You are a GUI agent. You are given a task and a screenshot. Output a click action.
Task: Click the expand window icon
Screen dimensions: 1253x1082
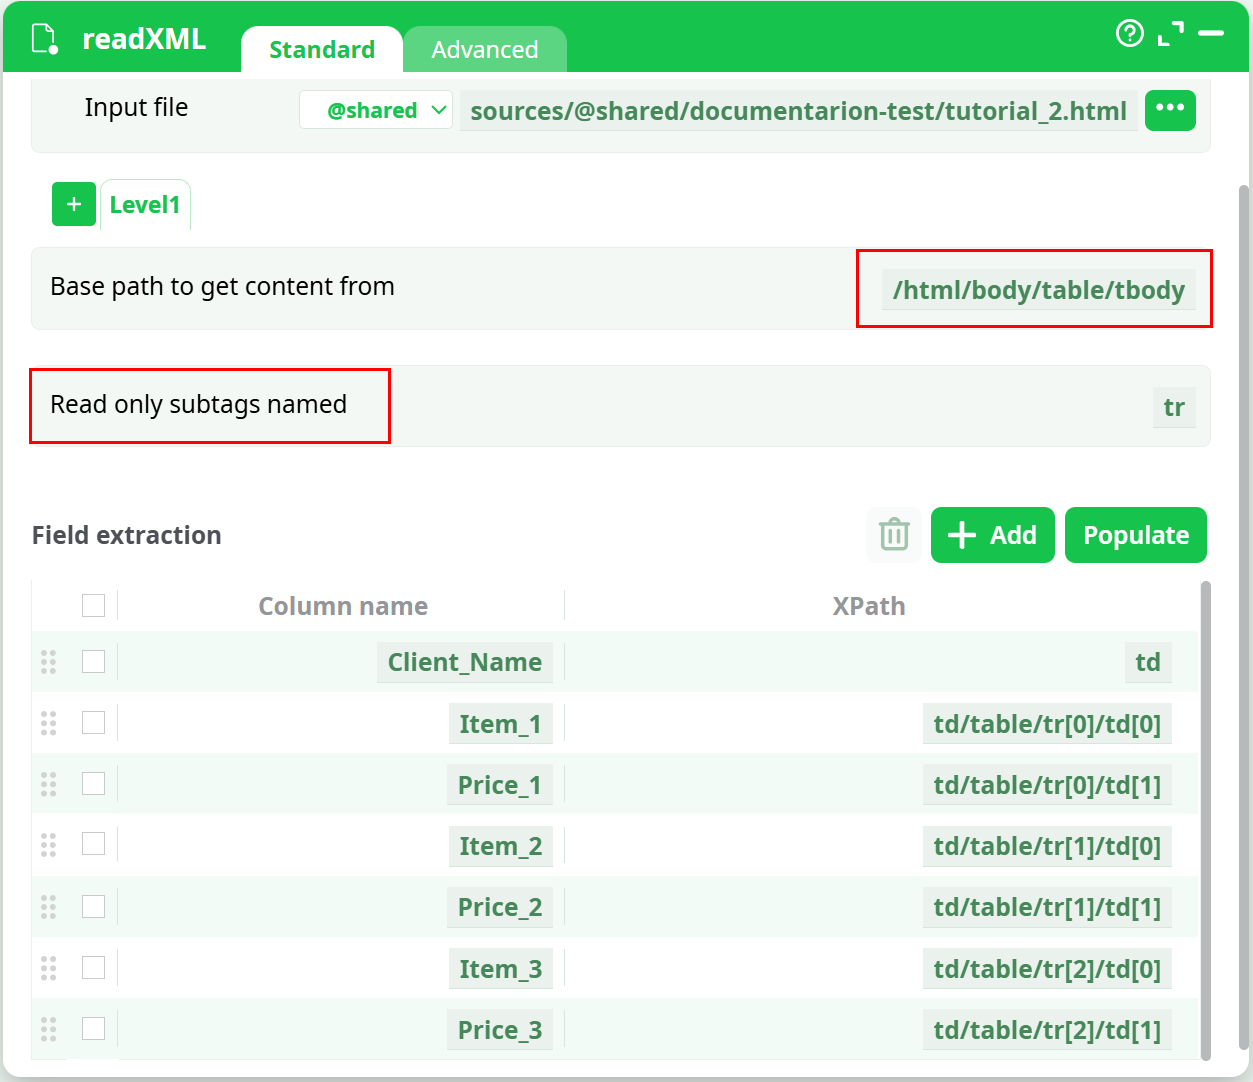(1170, 34)
